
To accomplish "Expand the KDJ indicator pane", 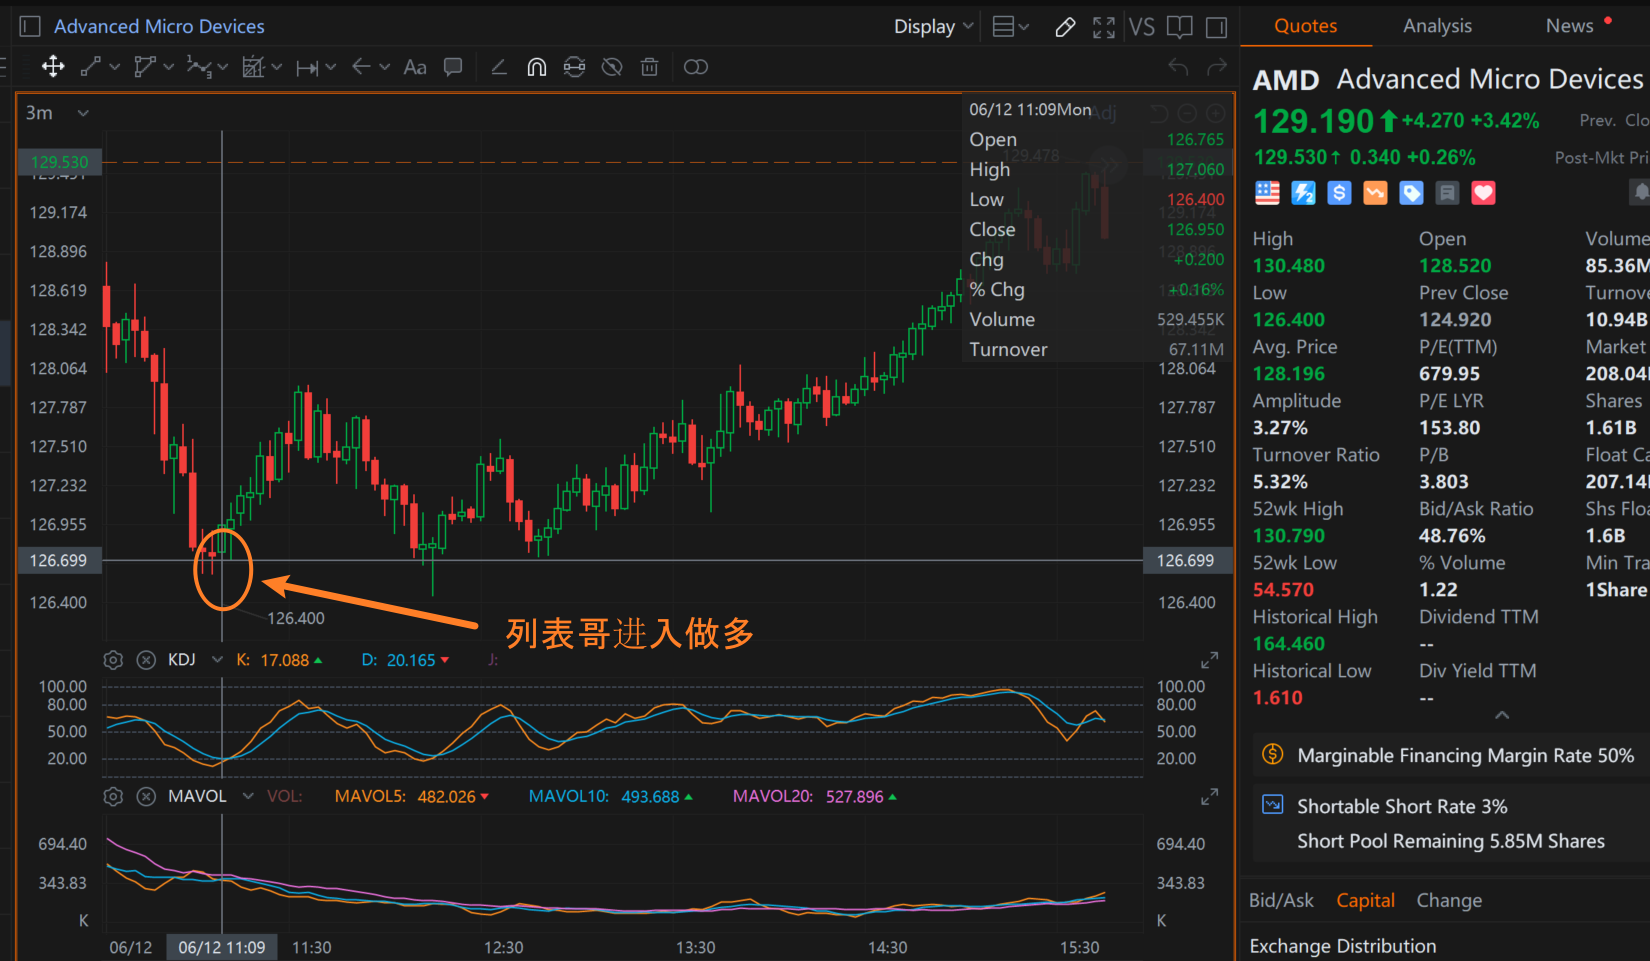I will coord(1209,661).
